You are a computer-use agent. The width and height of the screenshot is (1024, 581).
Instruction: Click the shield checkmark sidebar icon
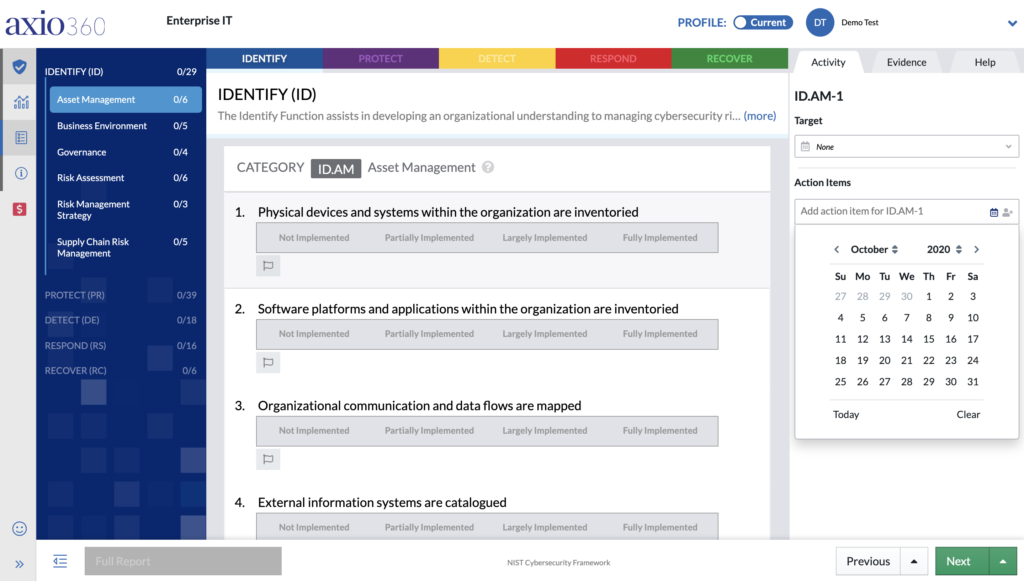click(x=19, y=67)
